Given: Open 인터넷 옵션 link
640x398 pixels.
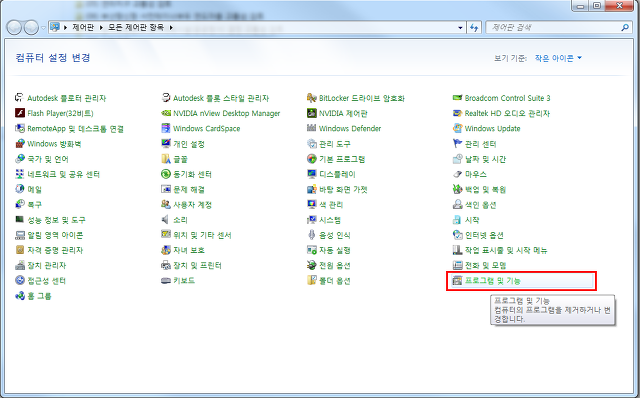Looking at the screenshot, I should (x=484, y=235).
